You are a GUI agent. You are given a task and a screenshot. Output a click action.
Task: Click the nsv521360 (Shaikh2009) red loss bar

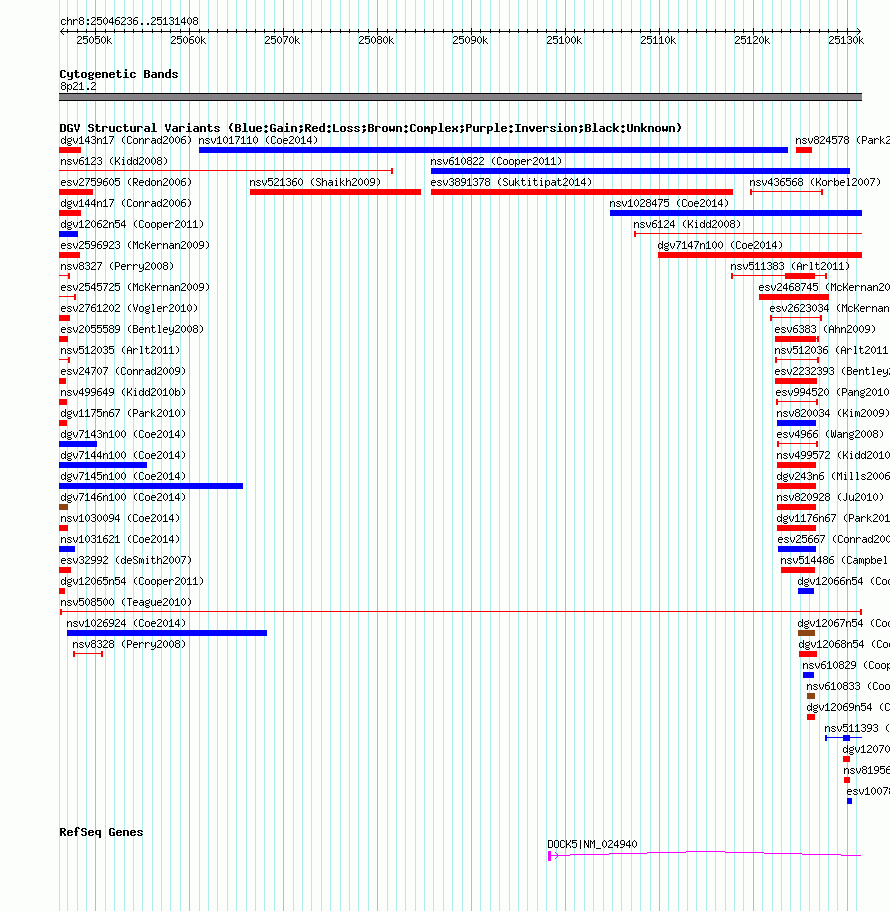[335, 192]
